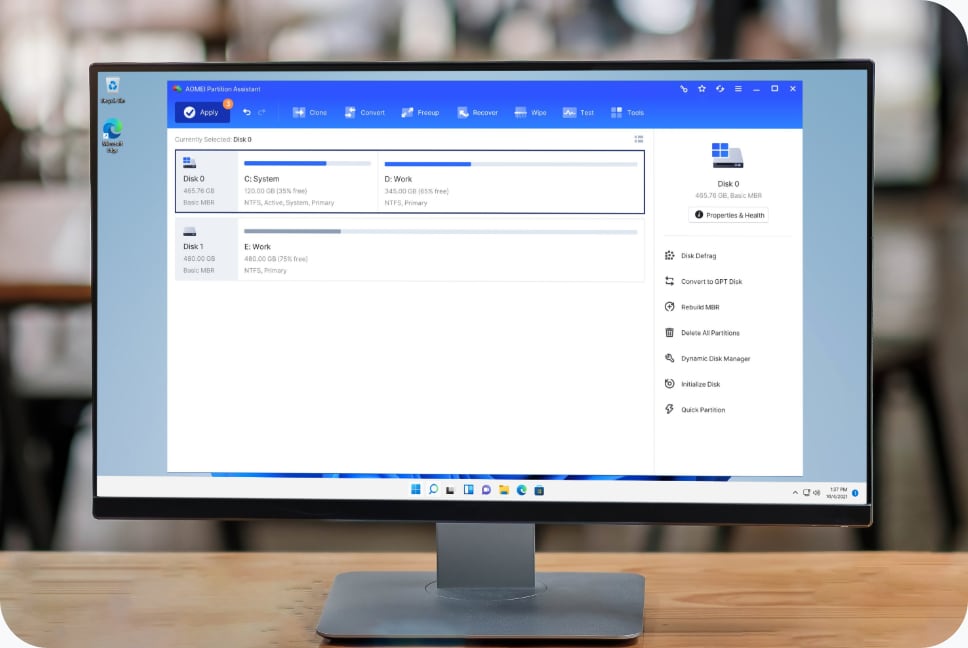Image resolution: width=968 pixels, height=648 pixels.
Task: Click the star icon in the title bar
Action: pyautogui.click(x=702, y=89)
